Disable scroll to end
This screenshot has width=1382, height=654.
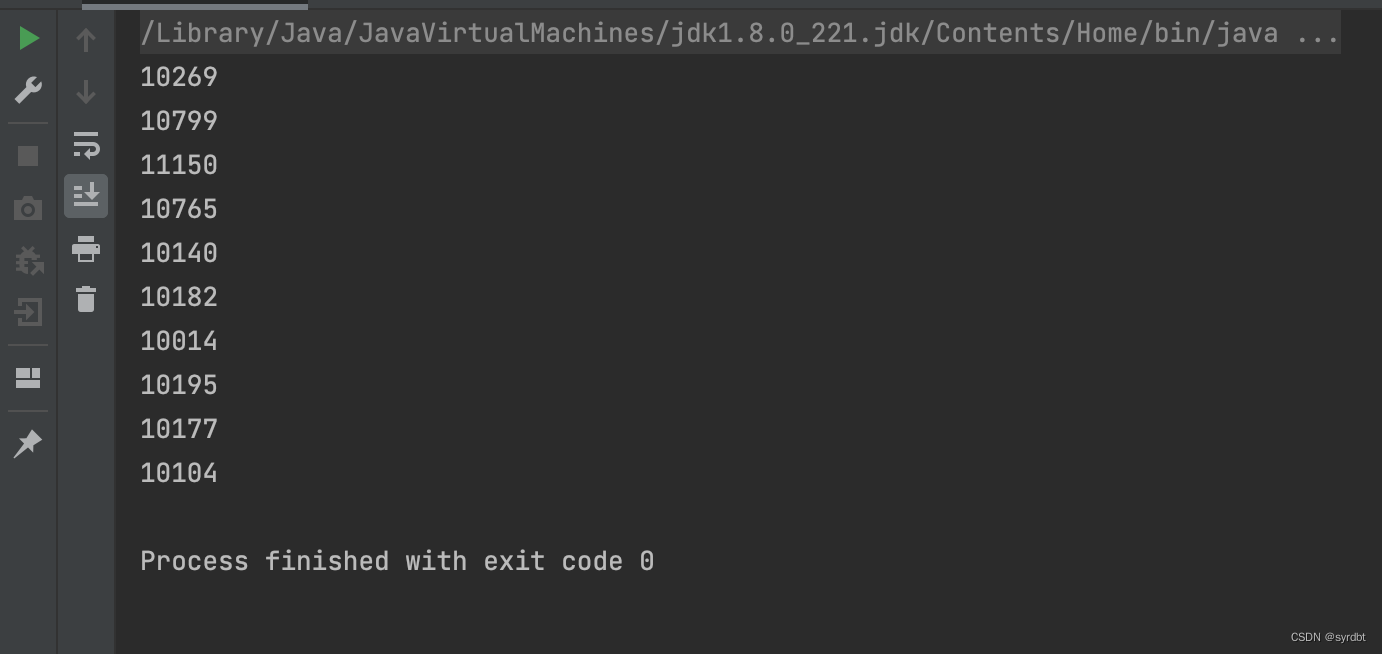86,196
